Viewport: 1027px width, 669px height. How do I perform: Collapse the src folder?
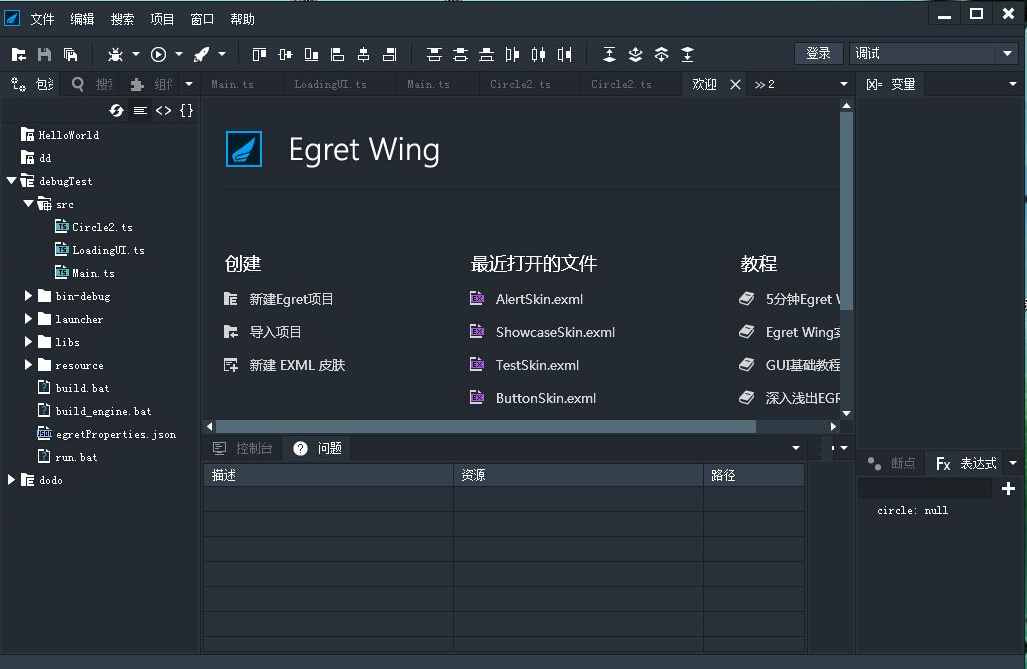(28, 204)
